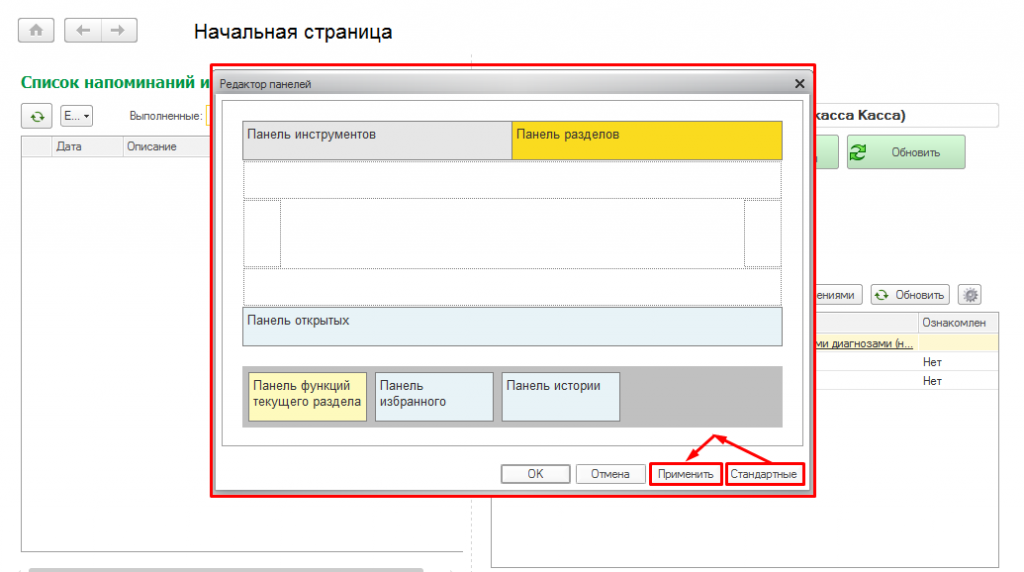
Task: Open the диагнозами link in table row
Action: pos(864,343)
